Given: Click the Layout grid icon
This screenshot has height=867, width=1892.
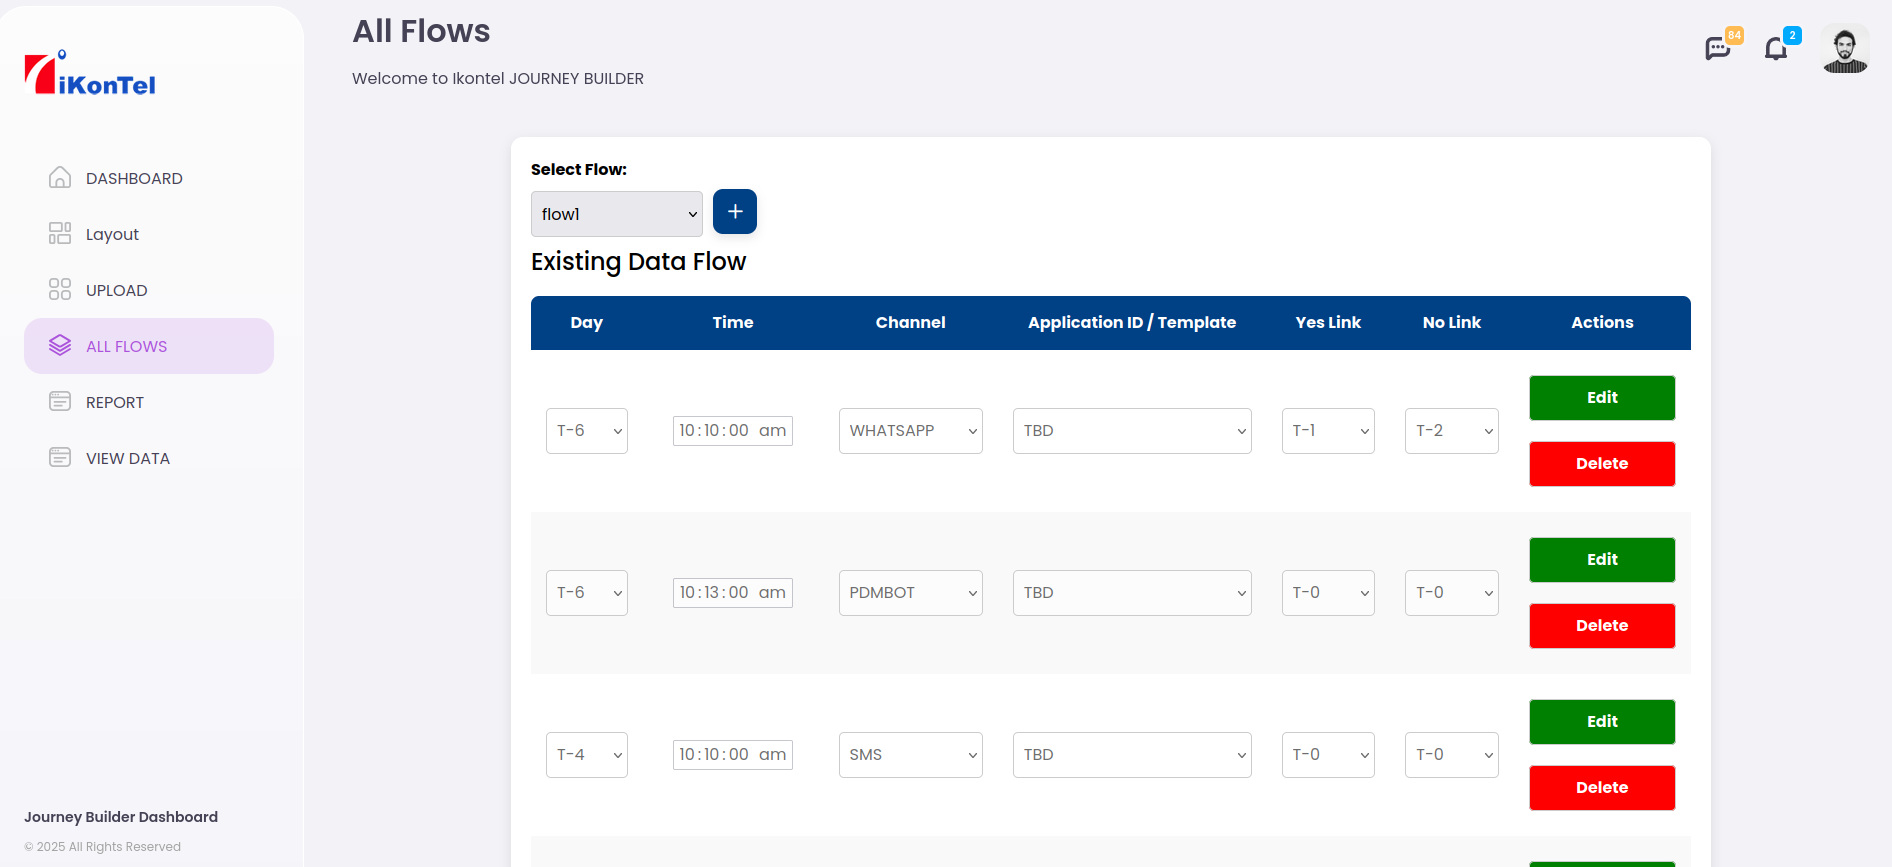Looking at the screenshot, I should tap(60, 234).
